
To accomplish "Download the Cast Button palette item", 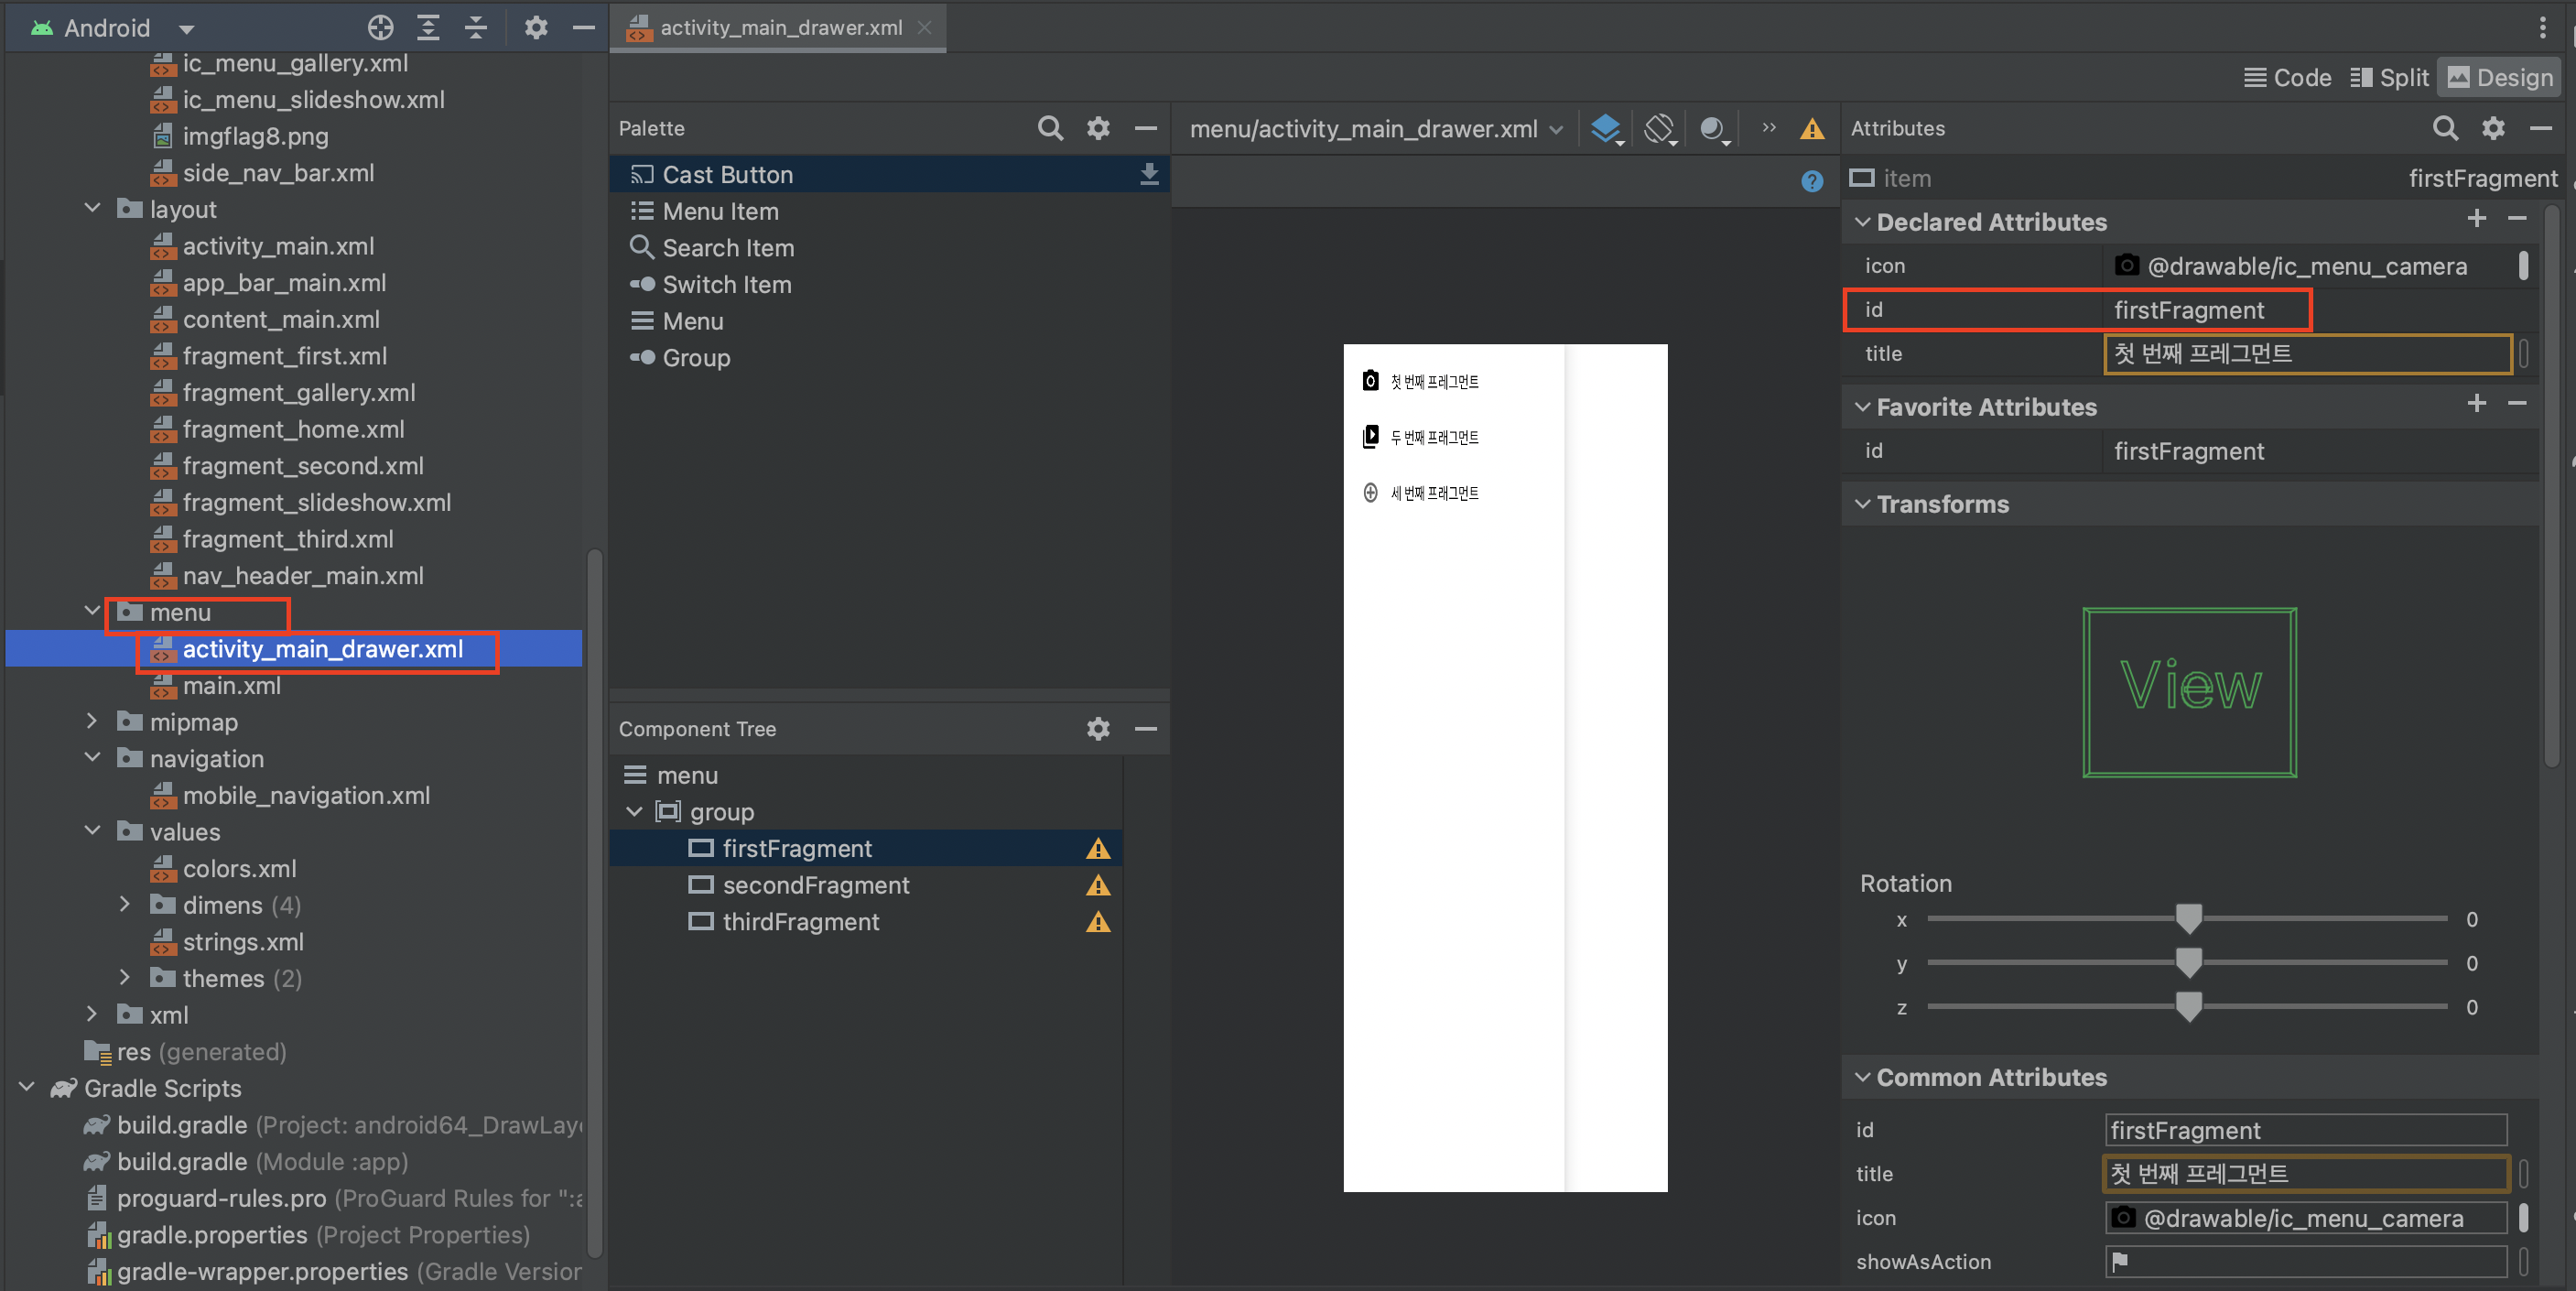I will pyautogui.click(x=1149, y=174).
